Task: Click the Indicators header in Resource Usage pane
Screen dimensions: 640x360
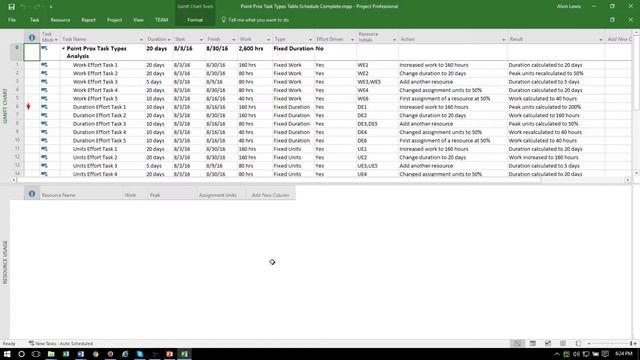Action: 32,194
